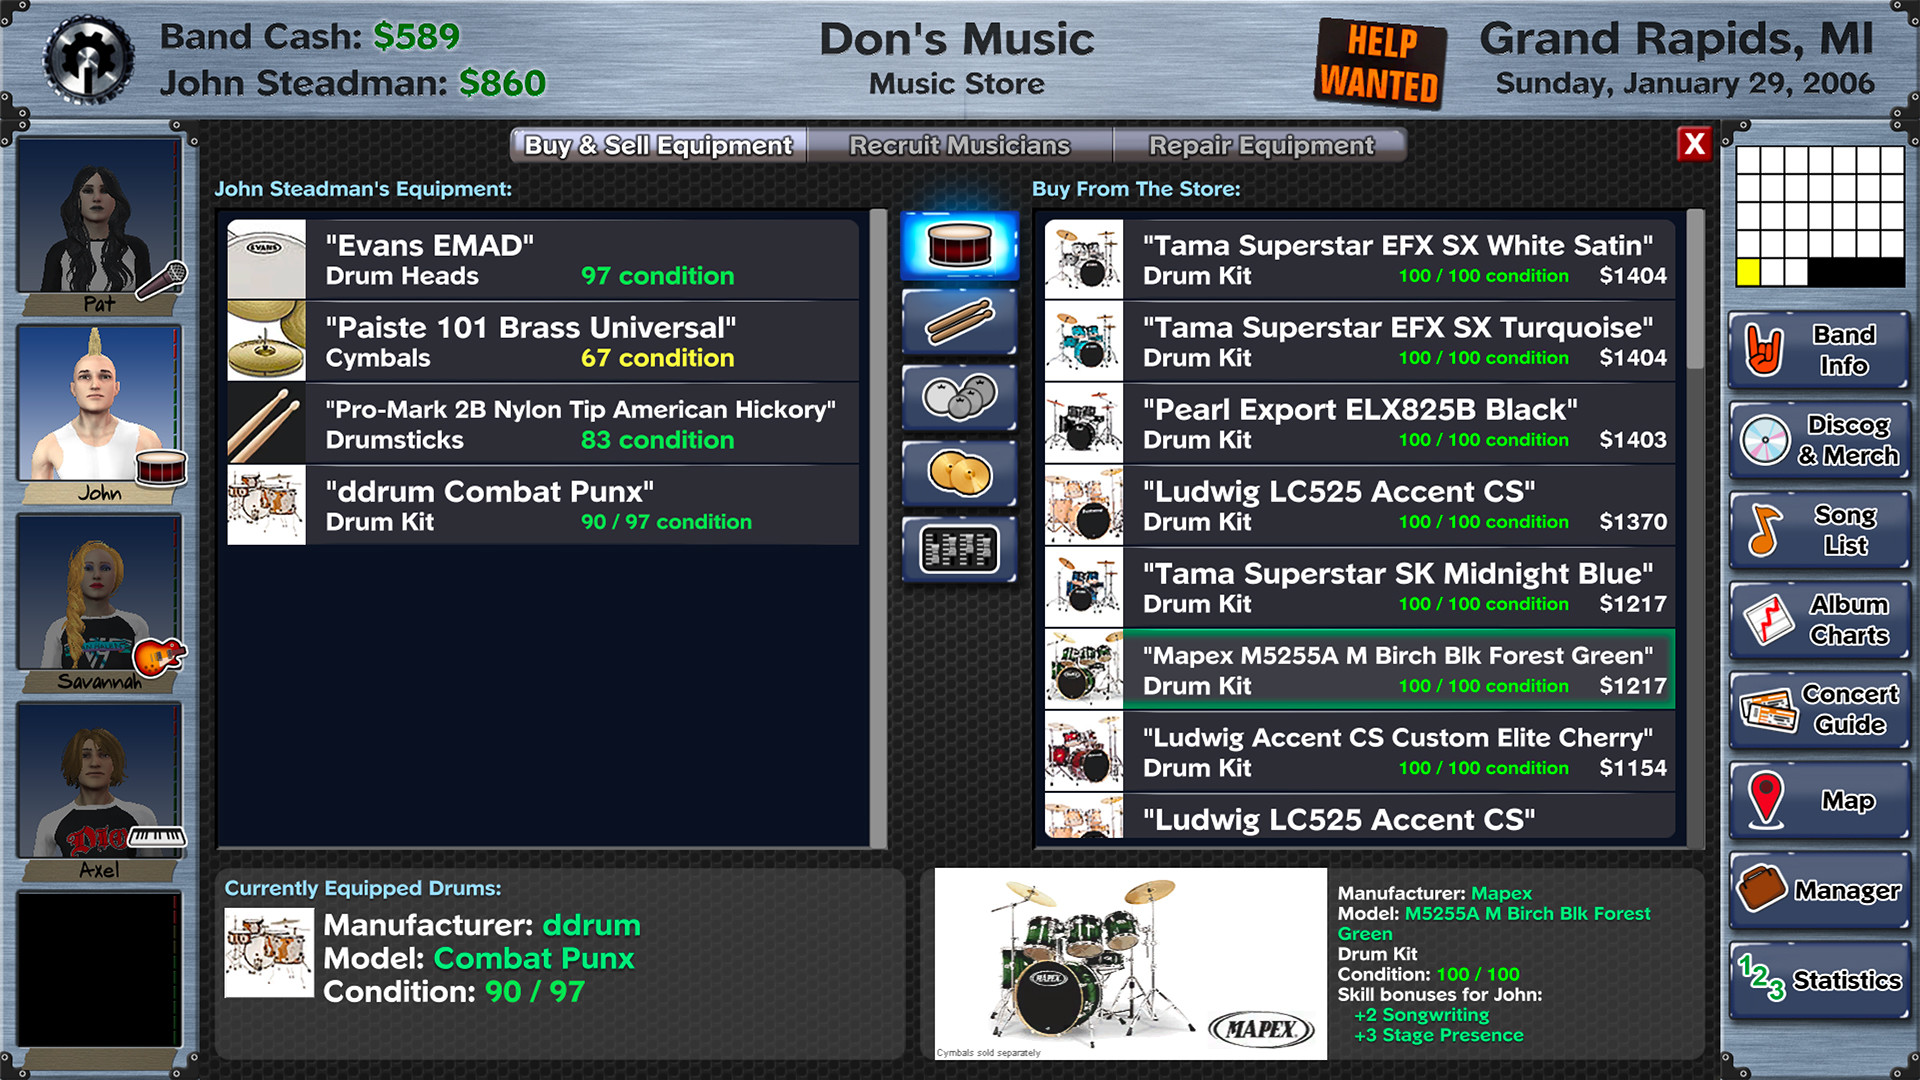Click the store list scrollbar
This screenshot has height=1080, width=1920.
(1694, 290)
